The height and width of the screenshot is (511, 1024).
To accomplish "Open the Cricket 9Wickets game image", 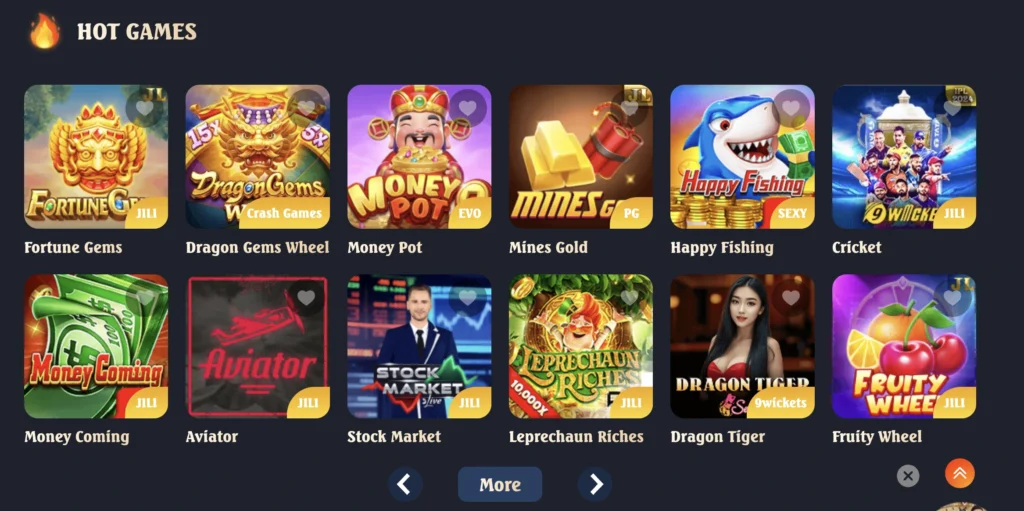I will [904, 157].
